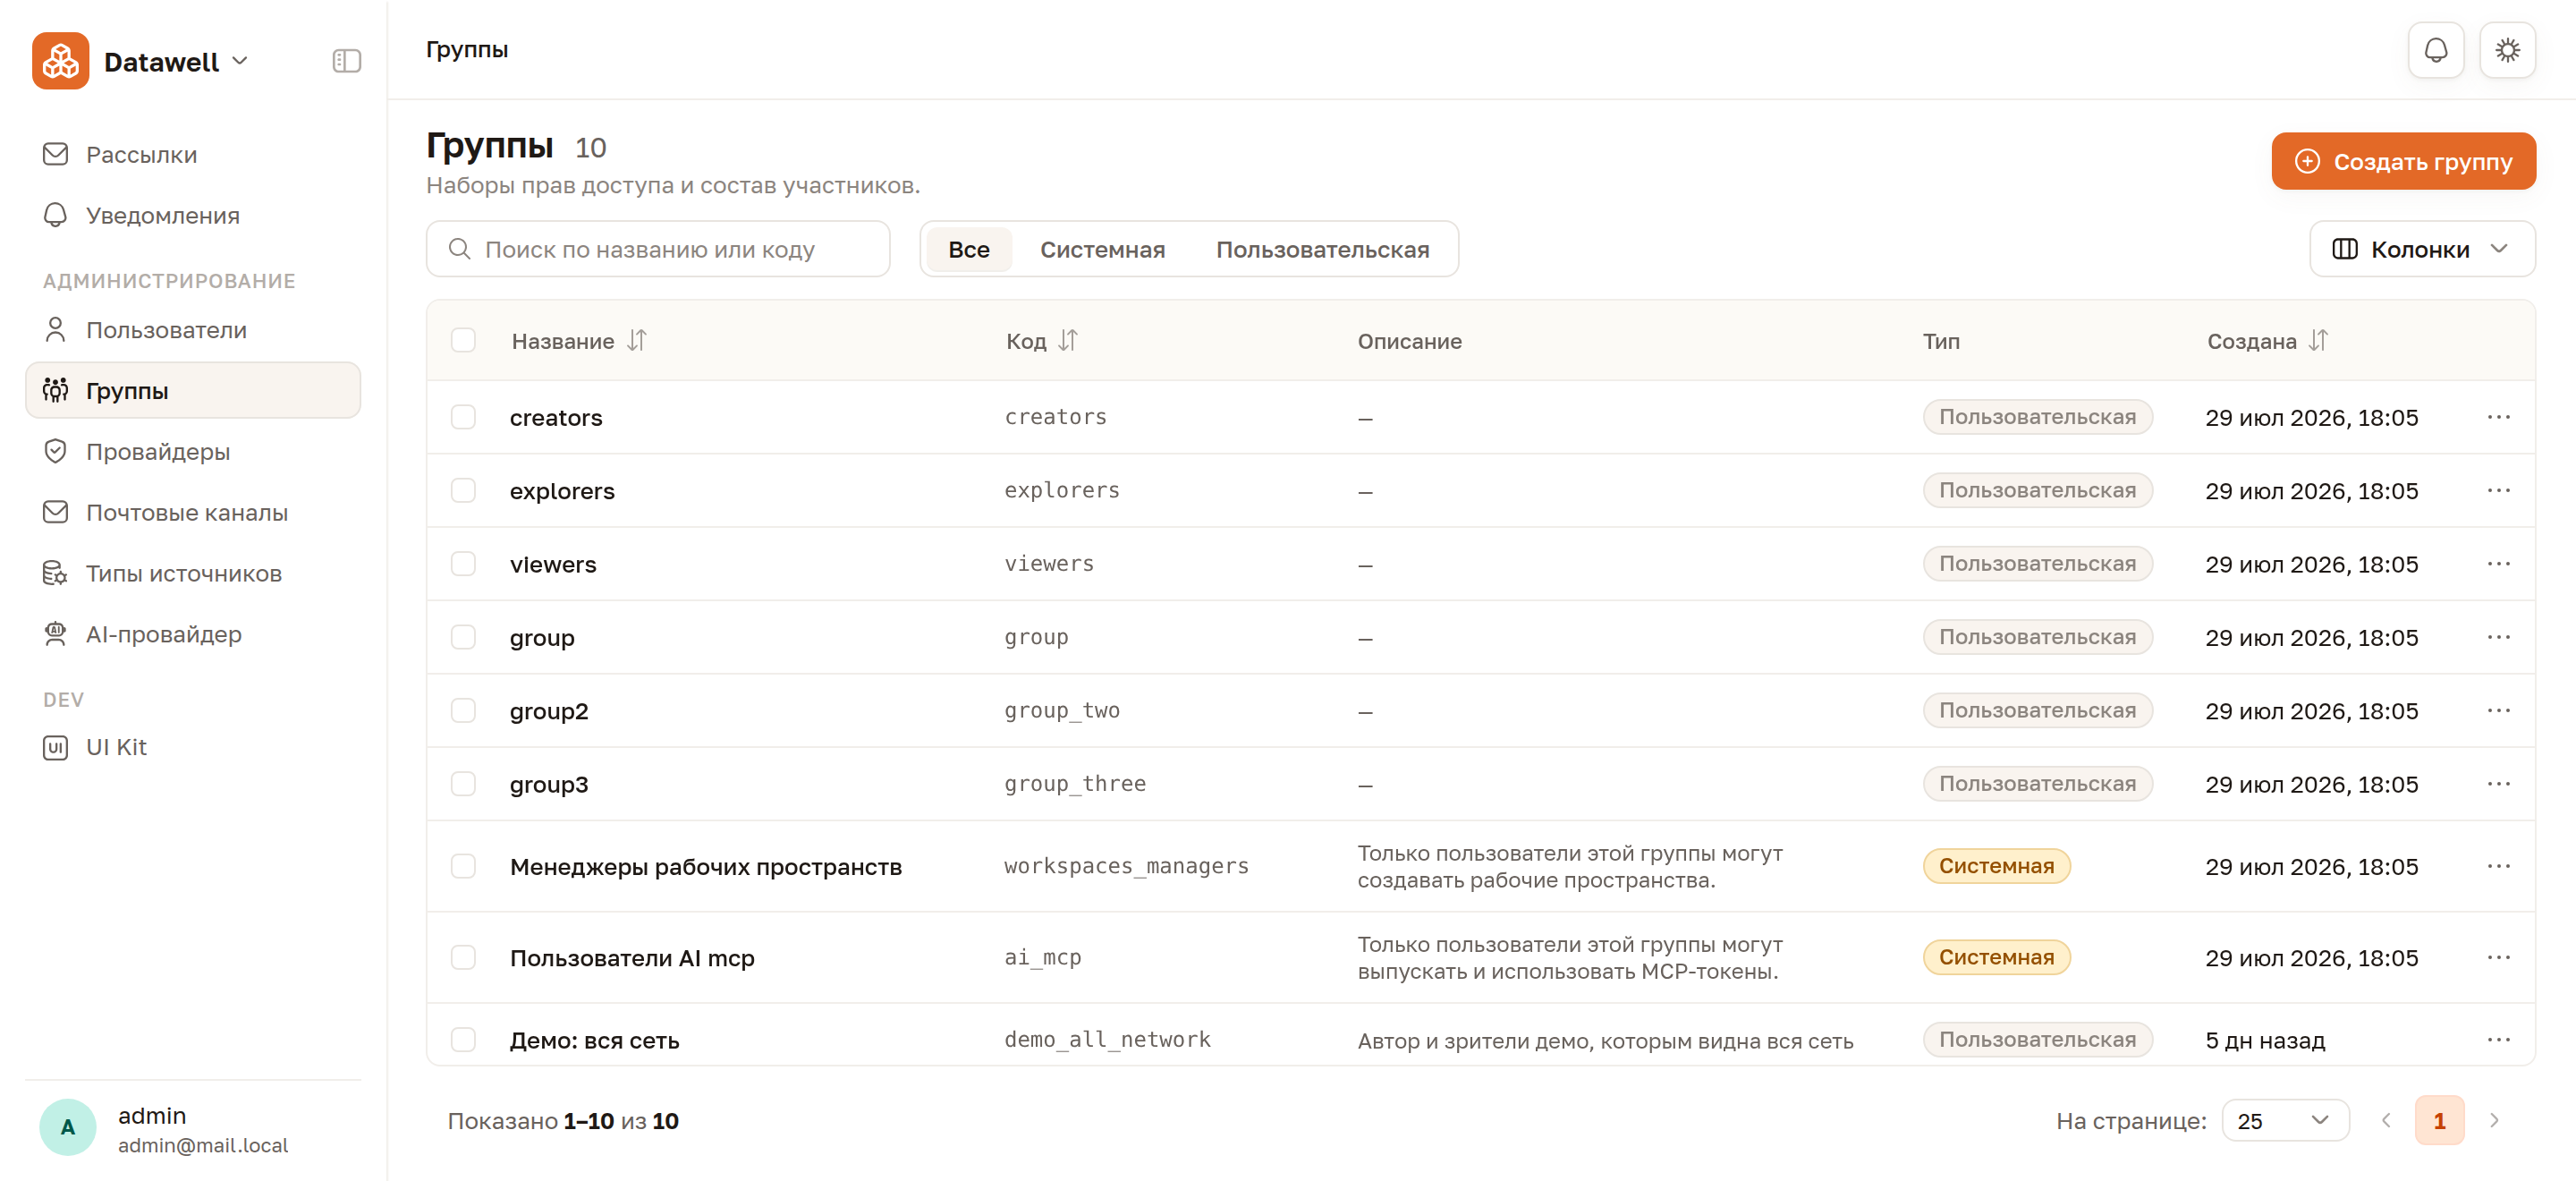Open the notifications bell icon
2576x1181 pixels.
tap(2435, 50)
